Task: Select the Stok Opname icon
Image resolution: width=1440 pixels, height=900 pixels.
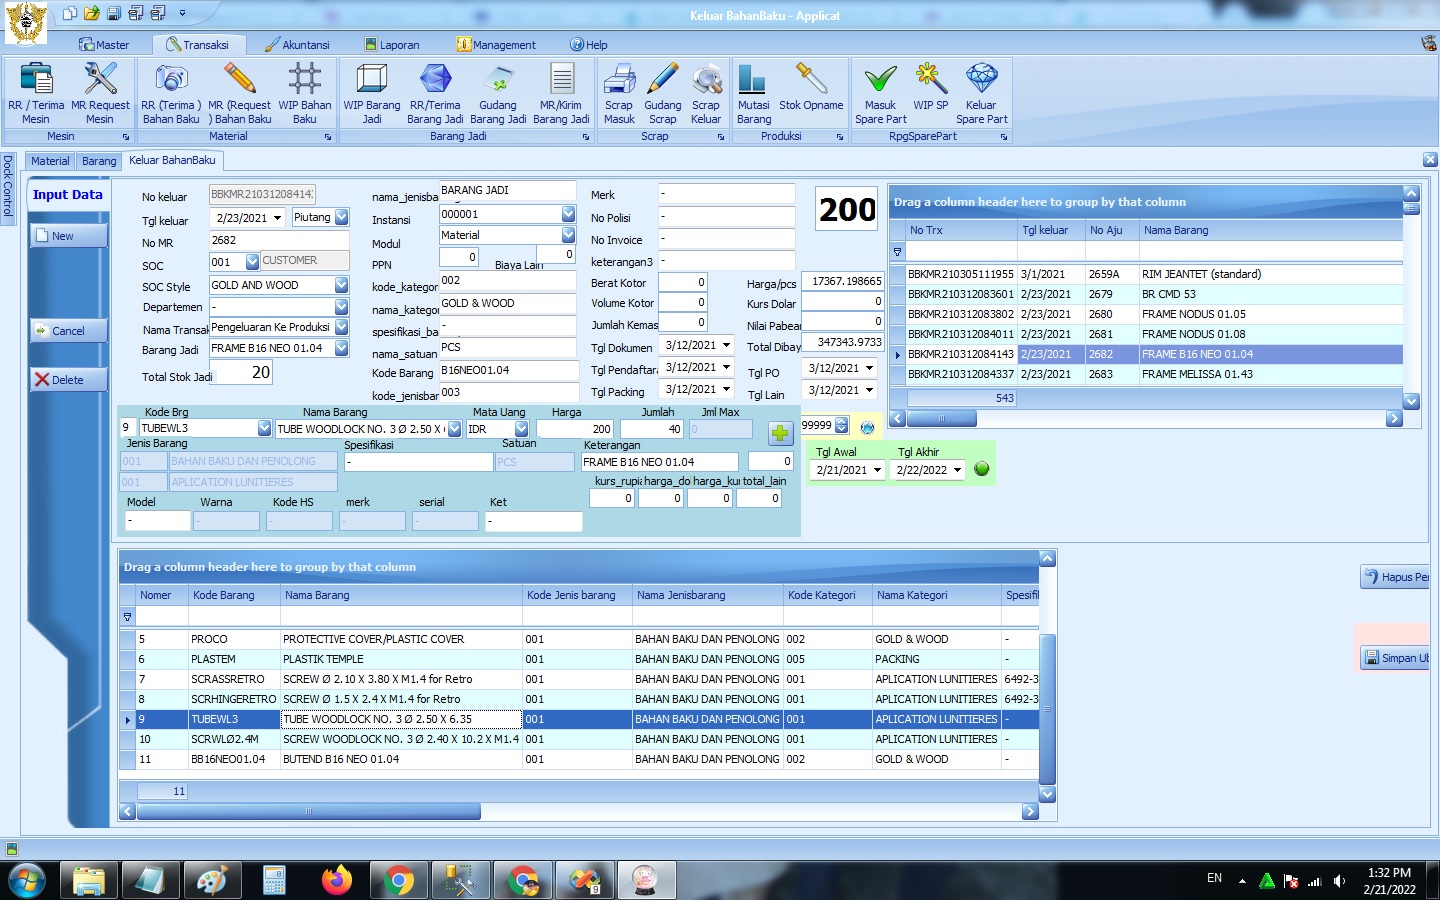Action: 811,92
